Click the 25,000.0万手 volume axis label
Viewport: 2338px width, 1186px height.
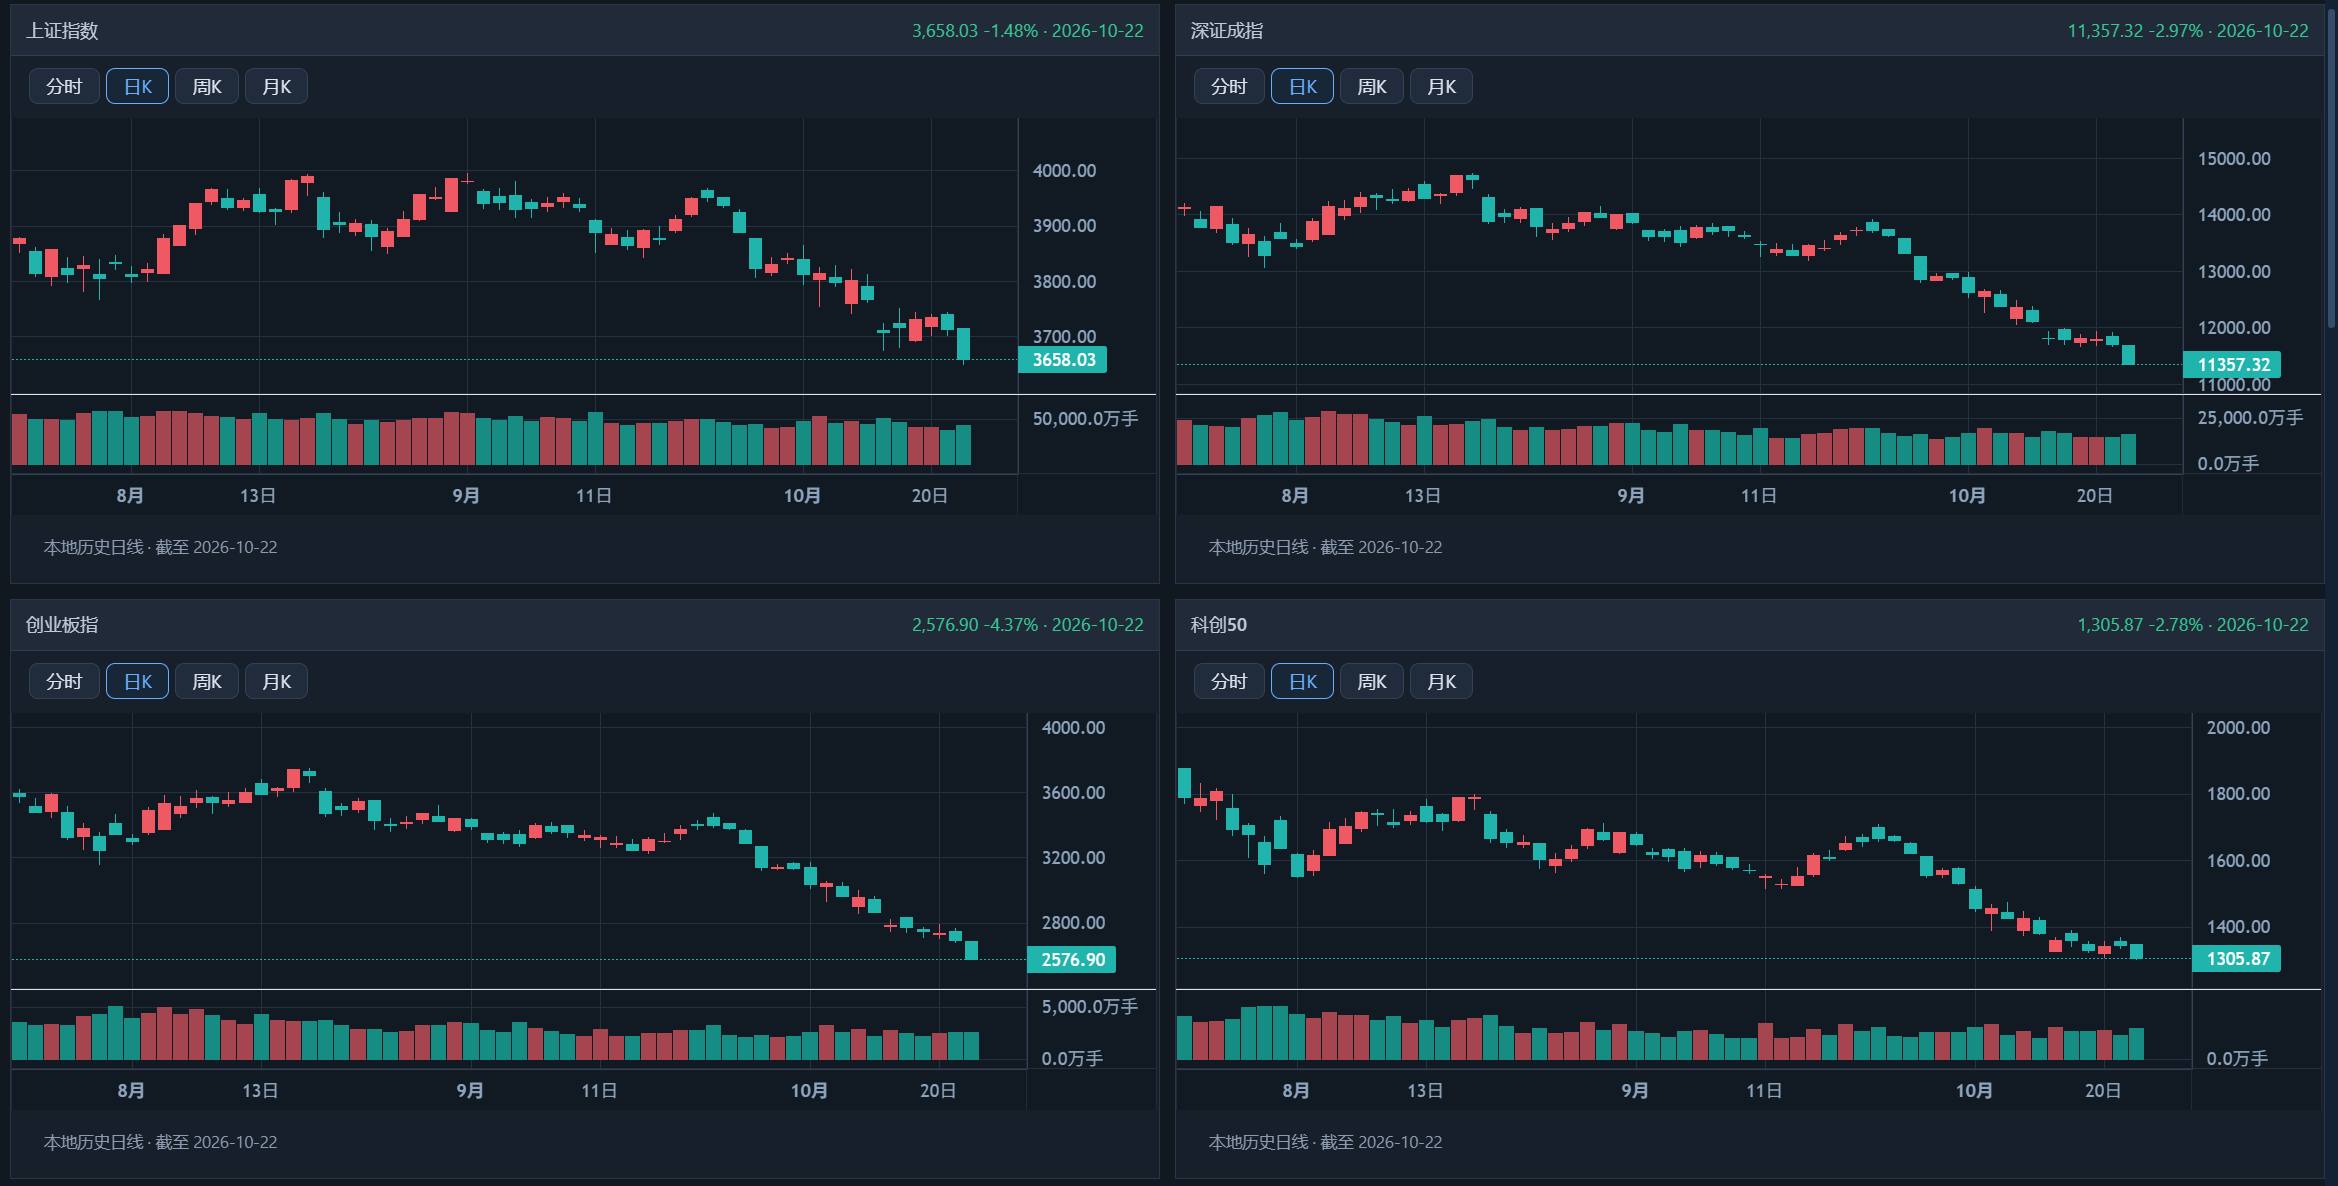coord(2250,418)
